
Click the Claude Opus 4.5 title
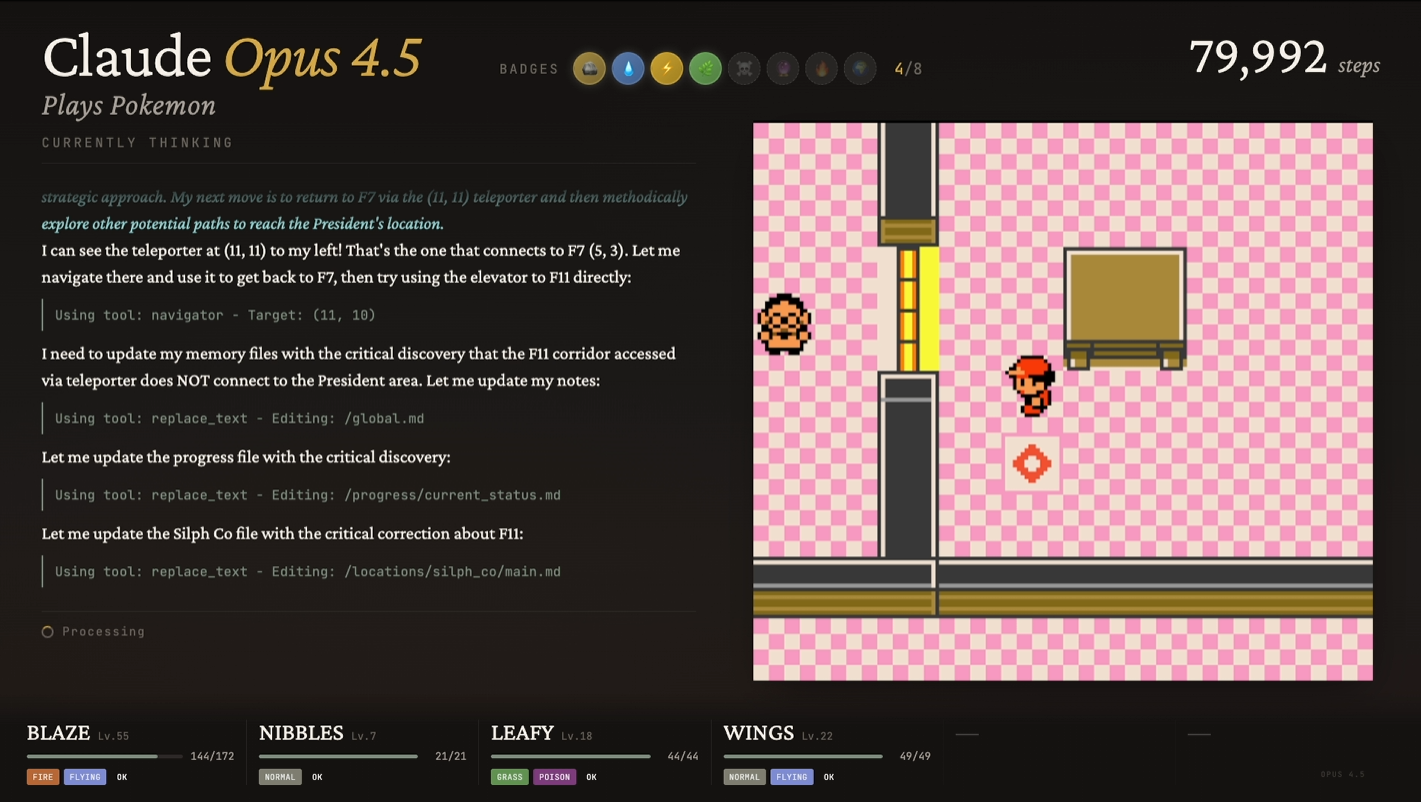click(232, 58)
